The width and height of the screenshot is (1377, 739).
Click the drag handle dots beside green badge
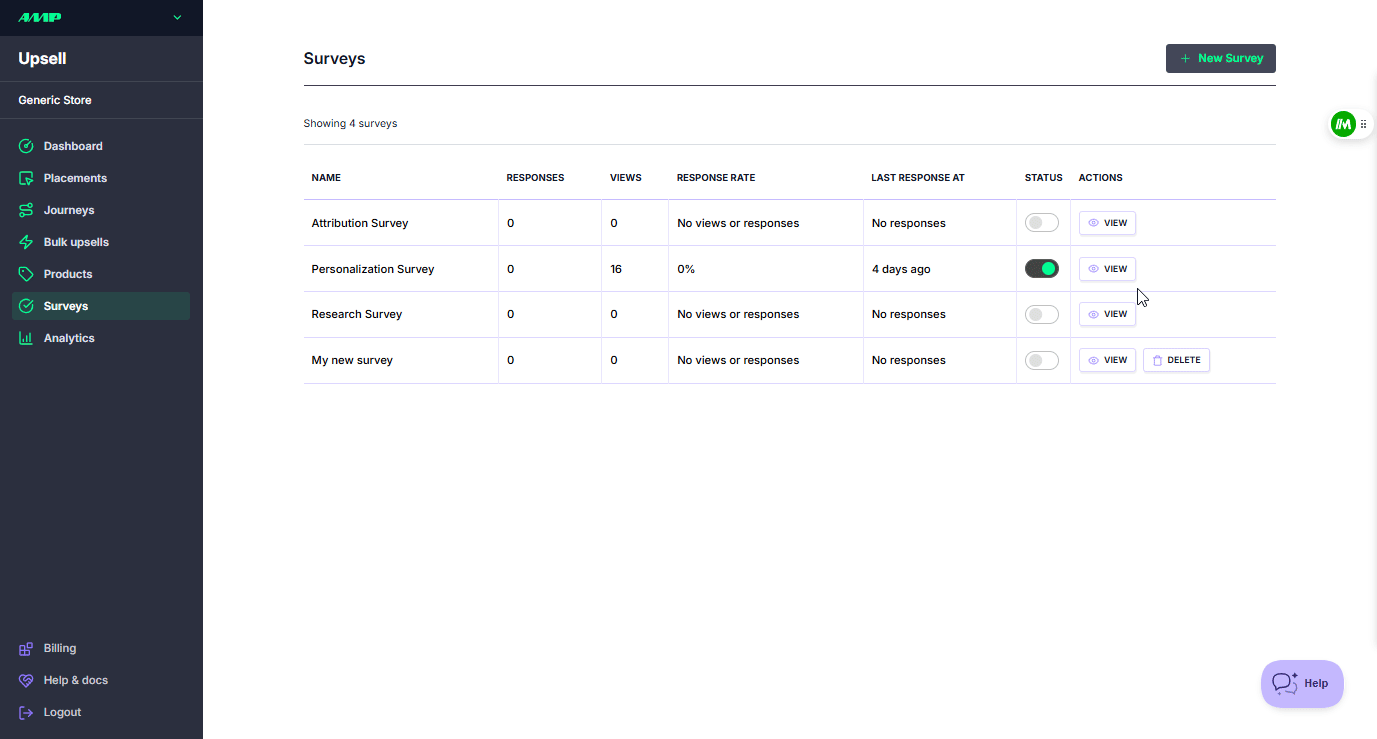pyautogui.click(x=1364, y=124)
